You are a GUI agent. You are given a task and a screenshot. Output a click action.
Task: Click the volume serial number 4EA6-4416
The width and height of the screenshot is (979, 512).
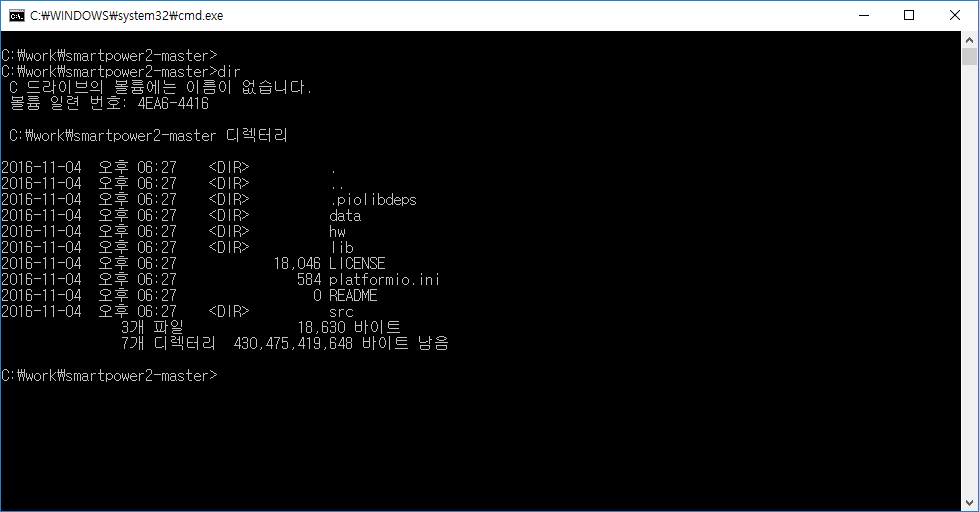click(173, 104)
